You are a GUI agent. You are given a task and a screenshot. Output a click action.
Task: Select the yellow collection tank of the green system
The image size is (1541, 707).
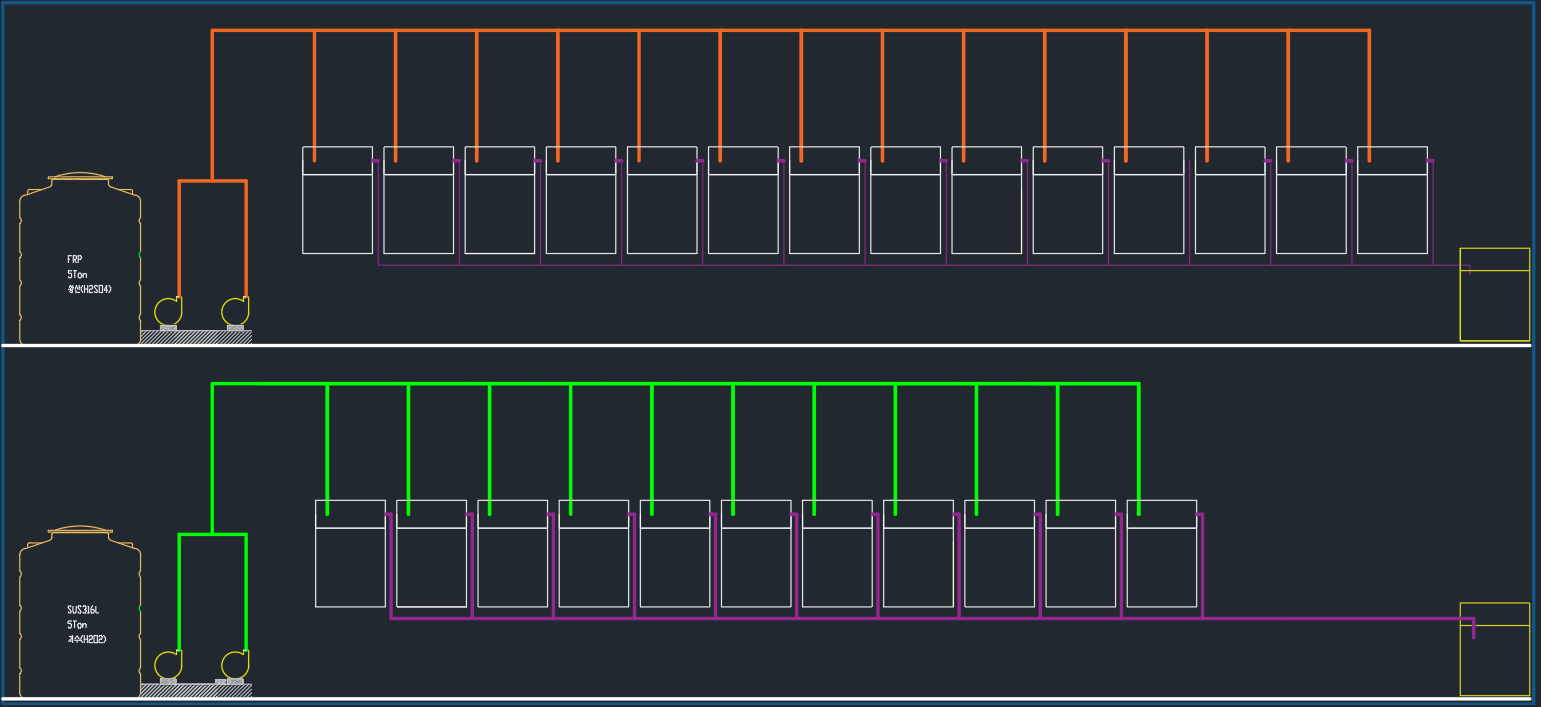coord(1495,649)
